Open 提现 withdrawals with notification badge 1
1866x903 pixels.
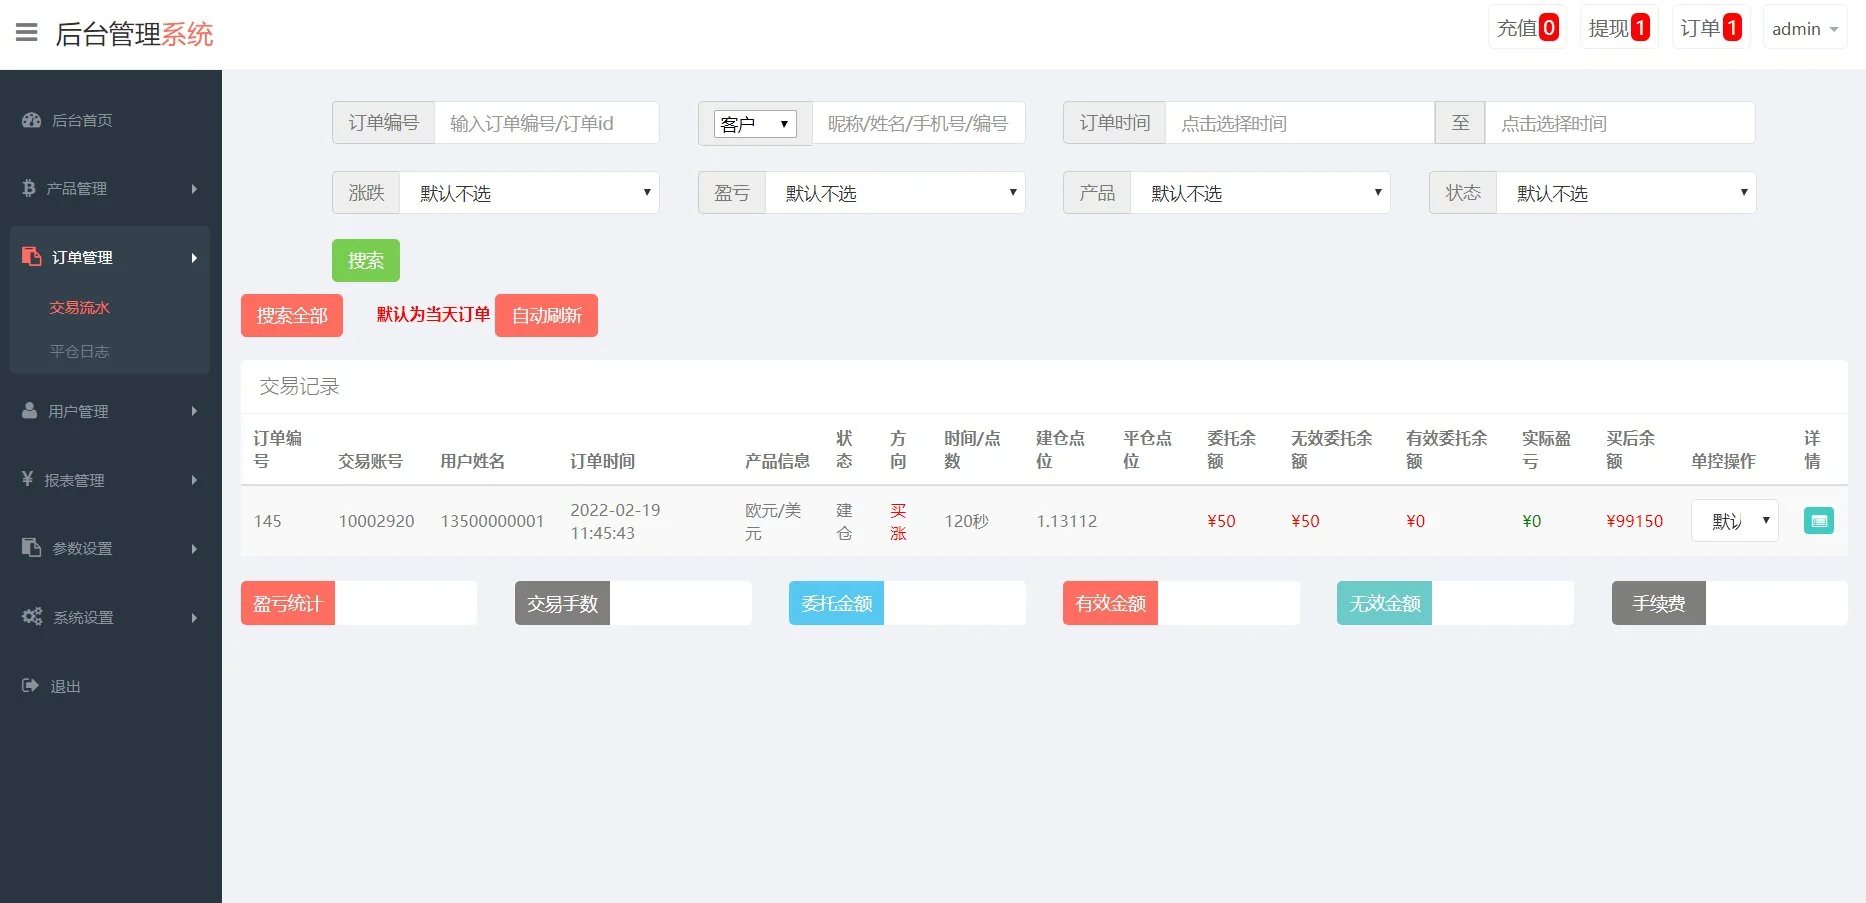pyautogui.click(x=1617, y=27)
